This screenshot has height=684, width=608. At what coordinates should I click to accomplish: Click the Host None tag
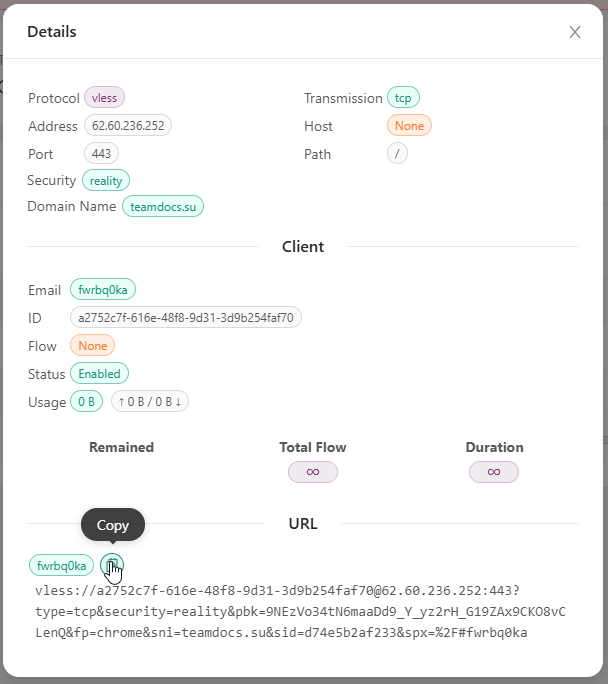click(409, 126)
